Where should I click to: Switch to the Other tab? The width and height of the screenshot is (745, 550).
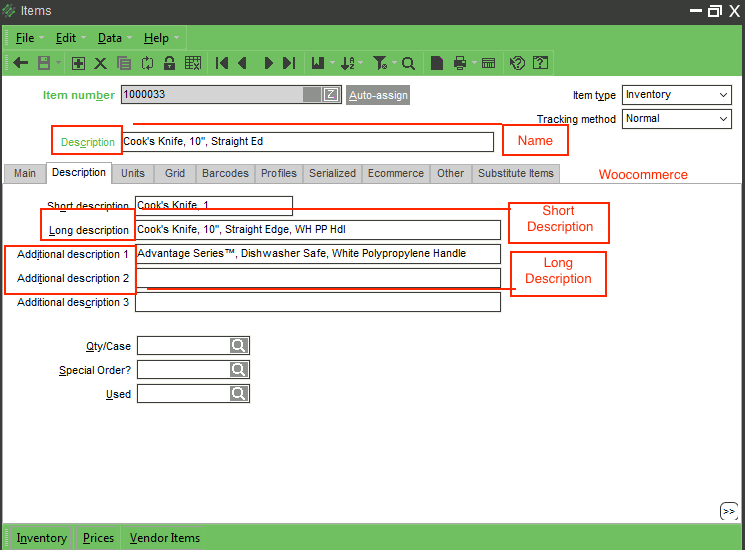coord(450,173)
